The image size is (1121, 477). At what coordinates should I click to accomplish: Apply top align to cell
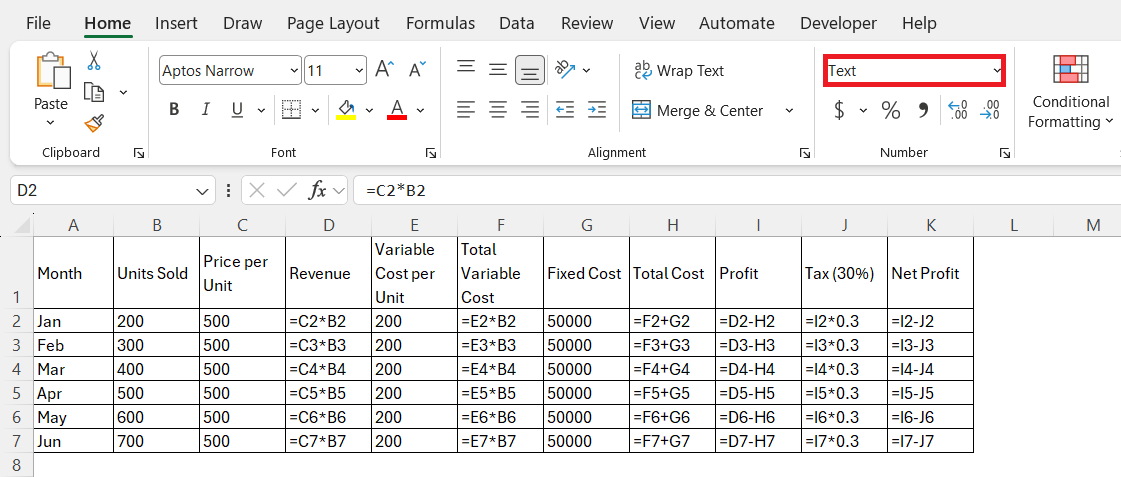point(467,68)
